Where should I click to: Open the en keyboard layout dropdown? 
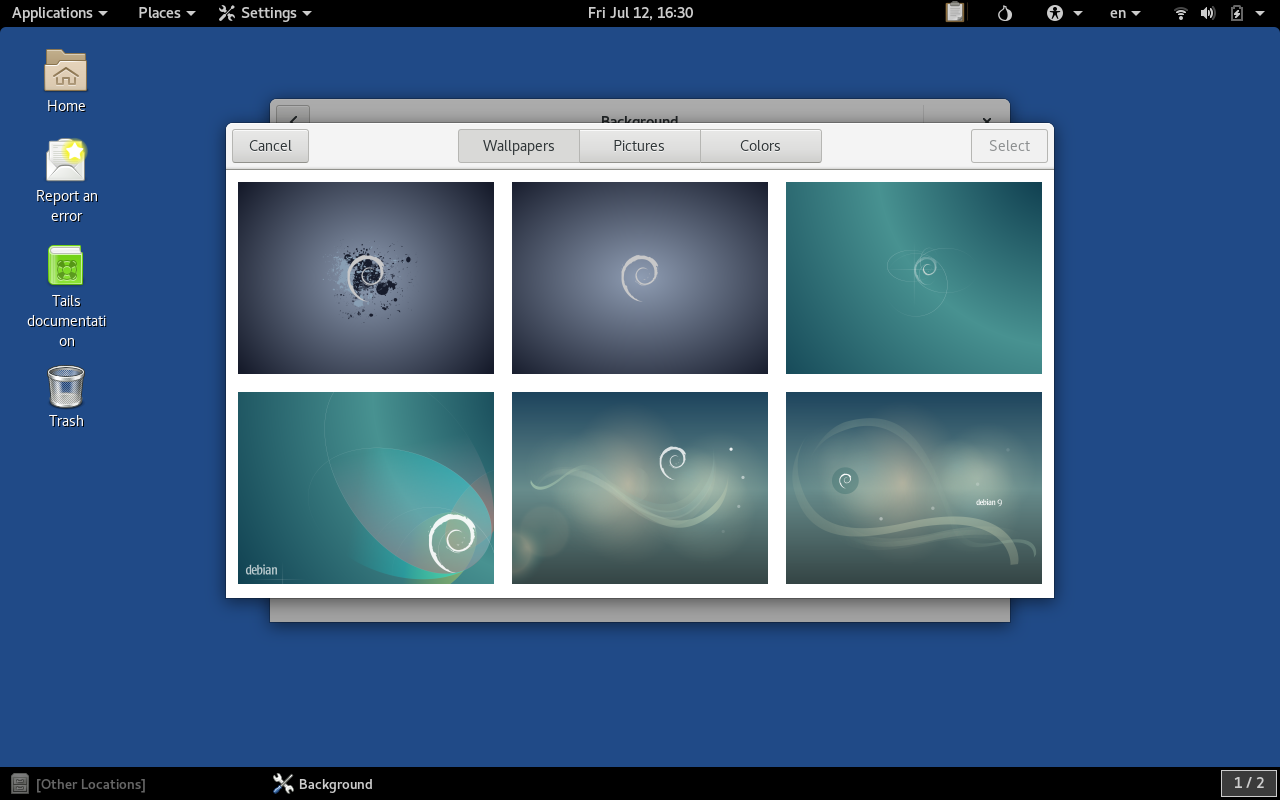tap(1125, 13)
